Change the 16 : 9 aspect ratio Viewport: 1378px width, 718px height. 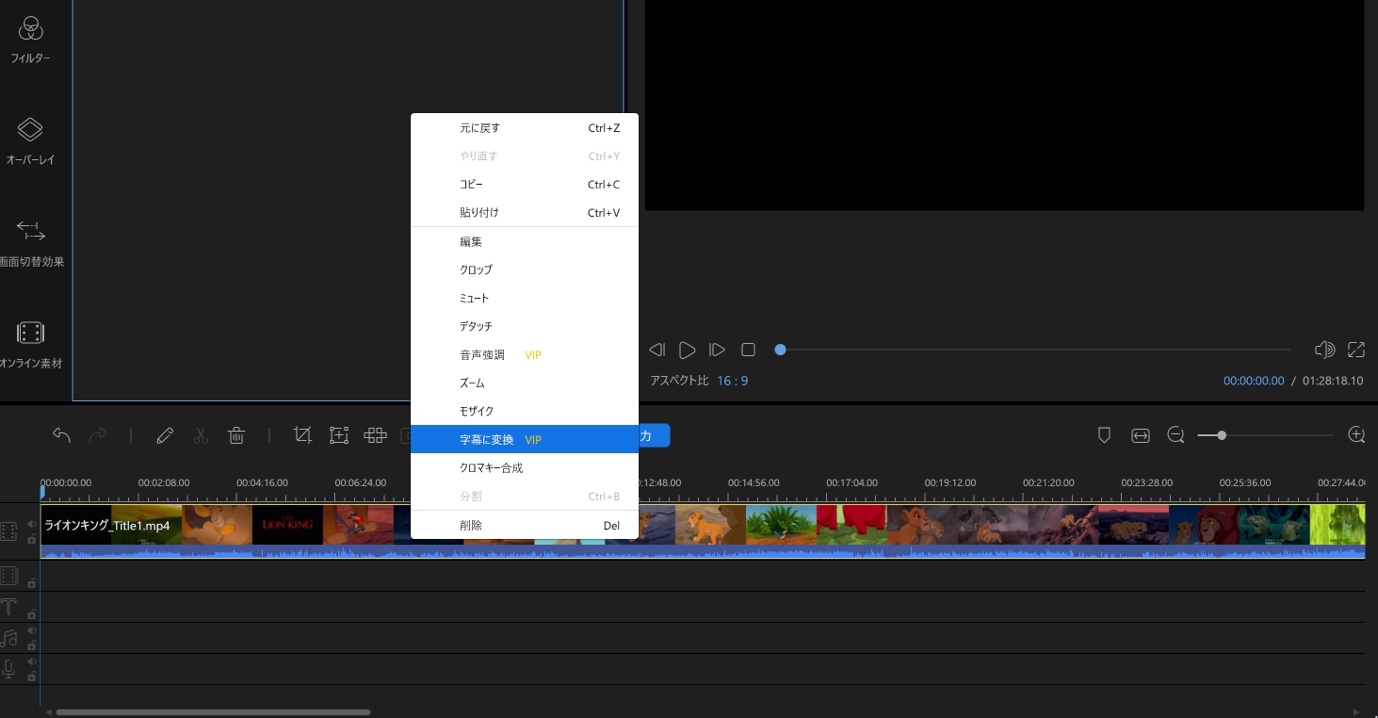[732, 381]
